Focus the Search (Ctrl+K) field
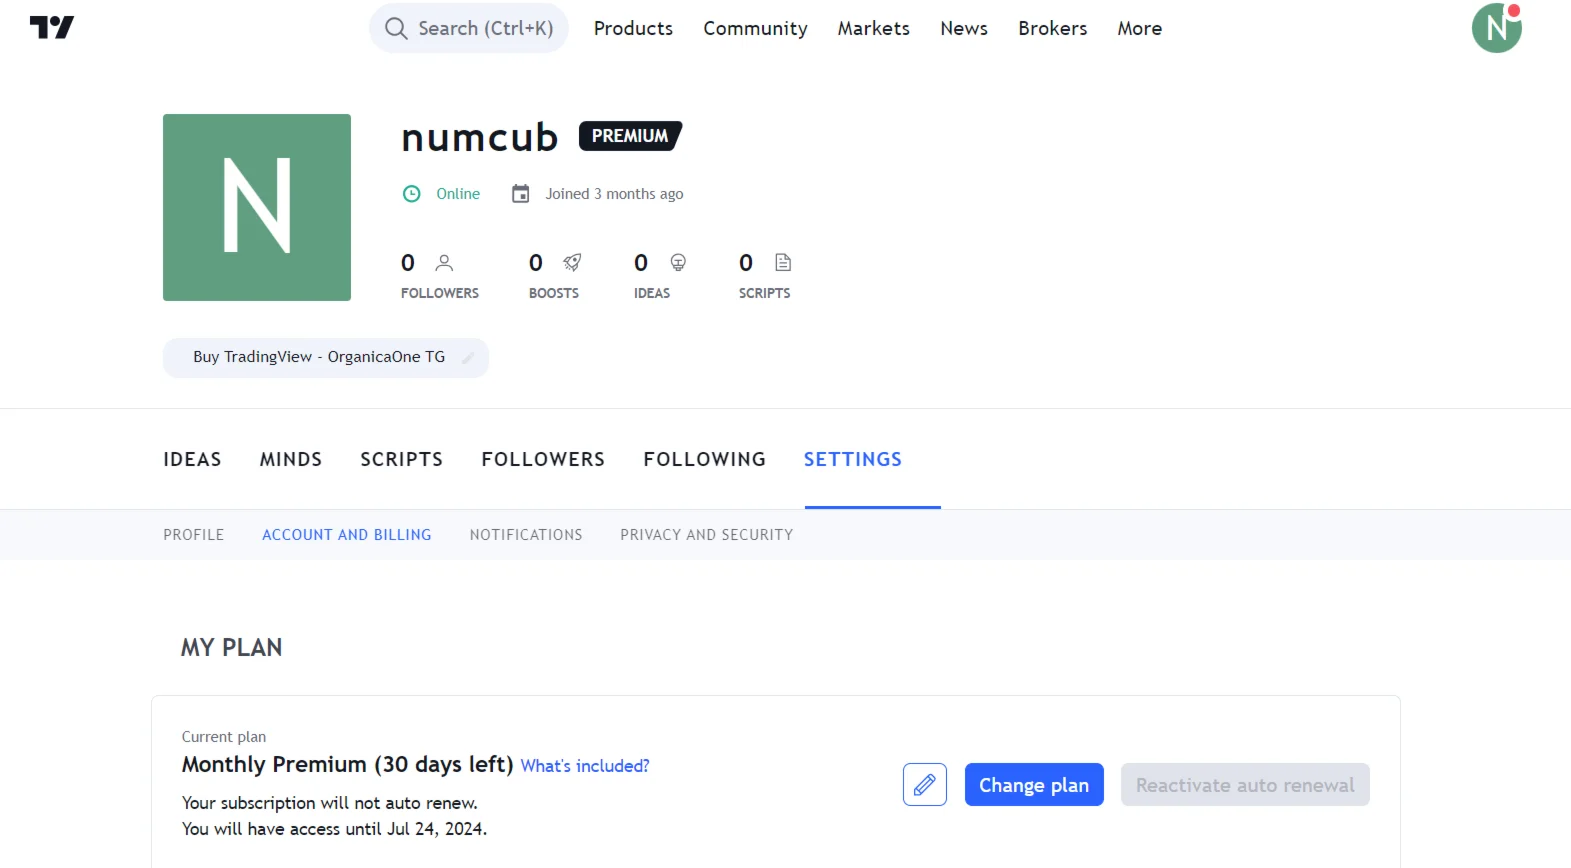Screen dimensions: 1571x868 [469, 28]
